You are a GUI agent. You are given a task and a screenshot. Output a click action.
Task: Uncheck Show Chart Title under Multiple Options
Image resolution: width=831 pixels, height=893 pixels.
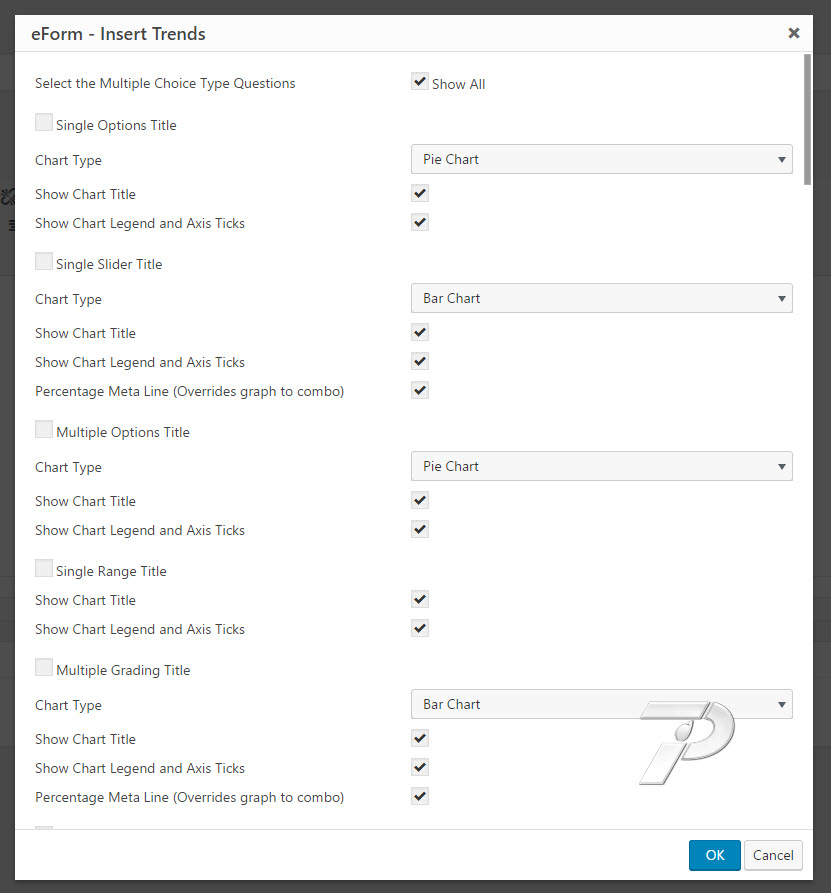click(420, 501)
